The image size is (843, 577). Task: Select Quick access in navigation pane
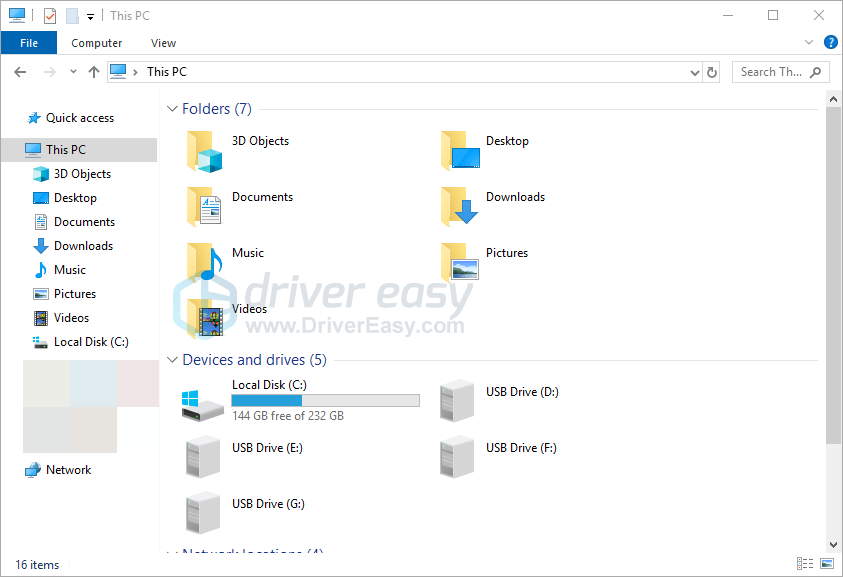click(x=79, y=118)
